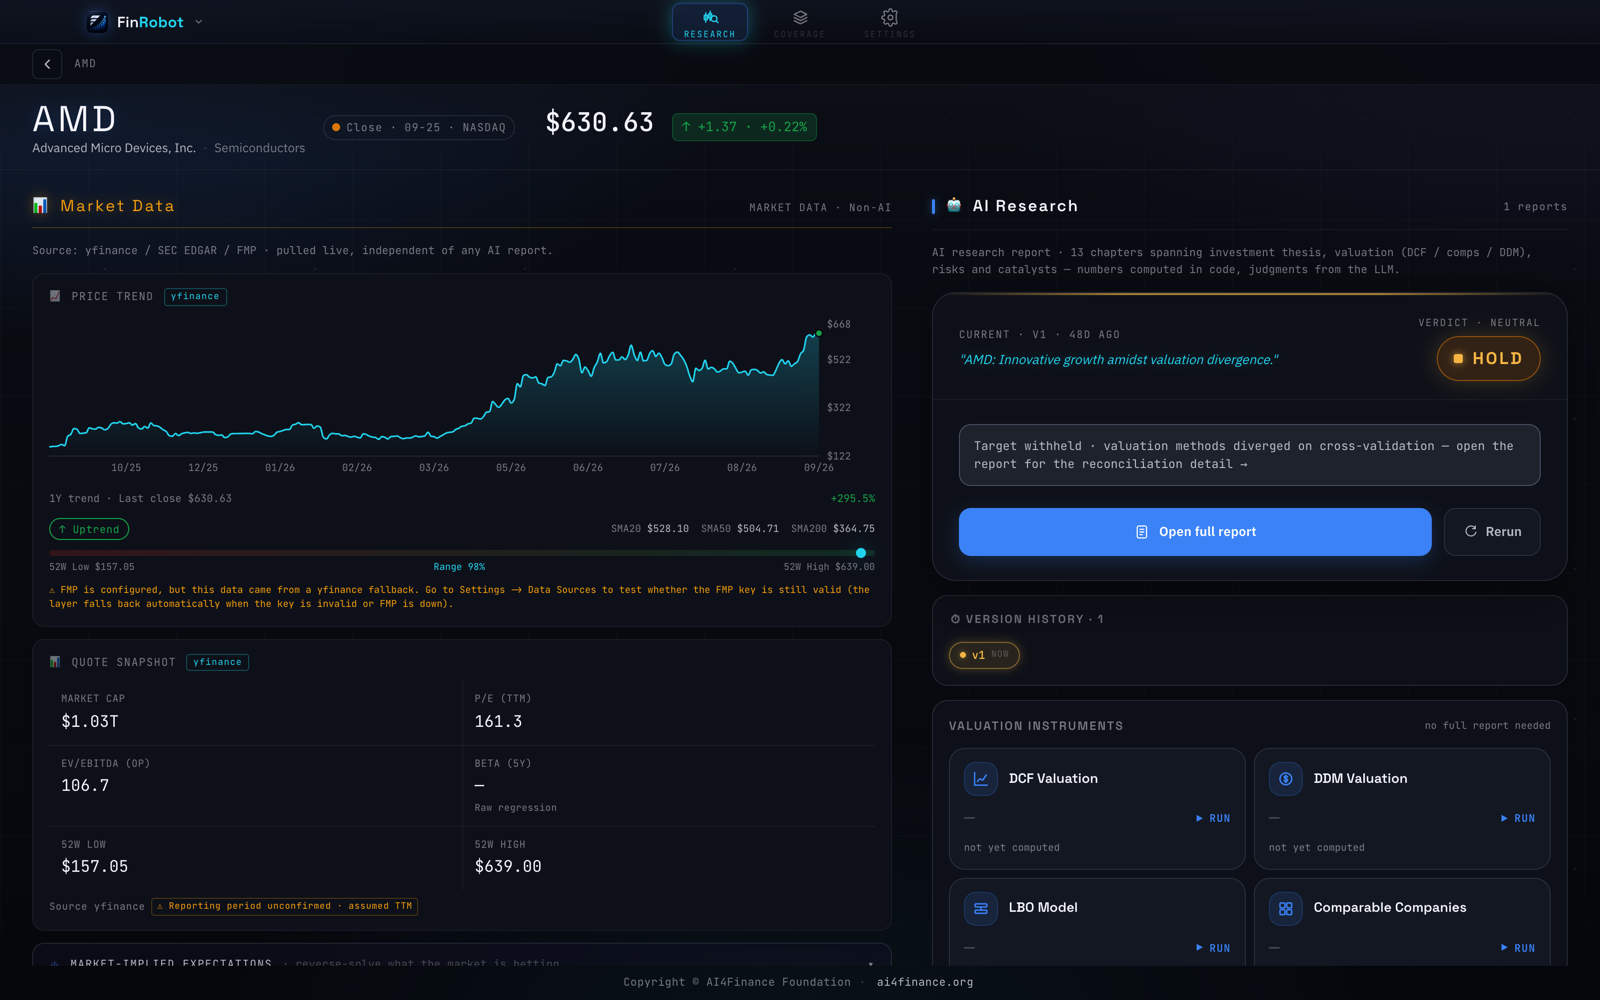Image resolution: width=1600 pixels, height=1000 pixels.
Task: Click the AMD price trend chart
Action: (435, 392)
